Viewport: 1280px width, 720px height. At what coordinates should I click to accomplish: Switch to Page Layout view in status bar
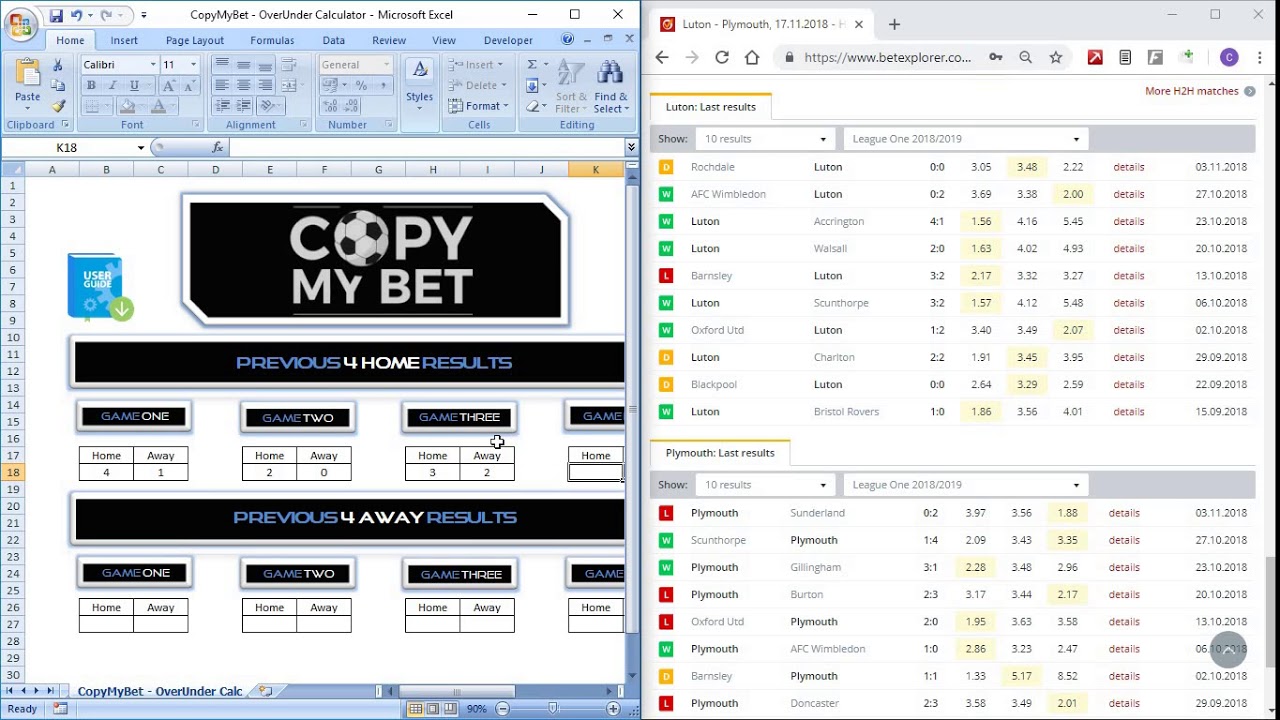coord(433,709)
